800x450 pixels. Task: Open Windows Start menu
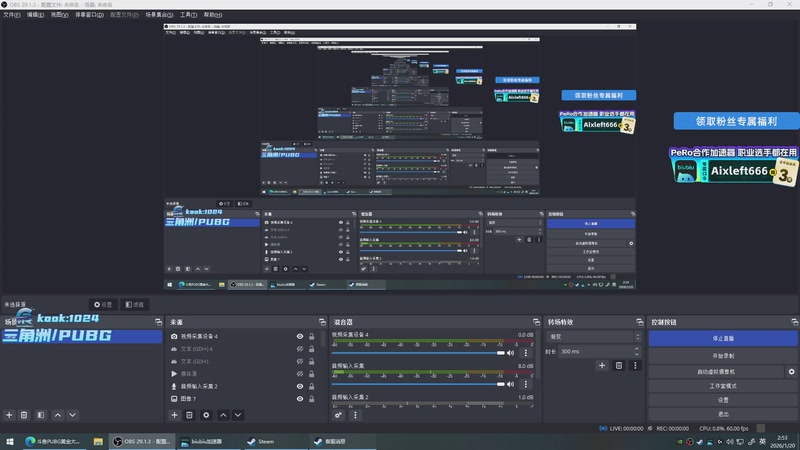[x=10, y=442]
